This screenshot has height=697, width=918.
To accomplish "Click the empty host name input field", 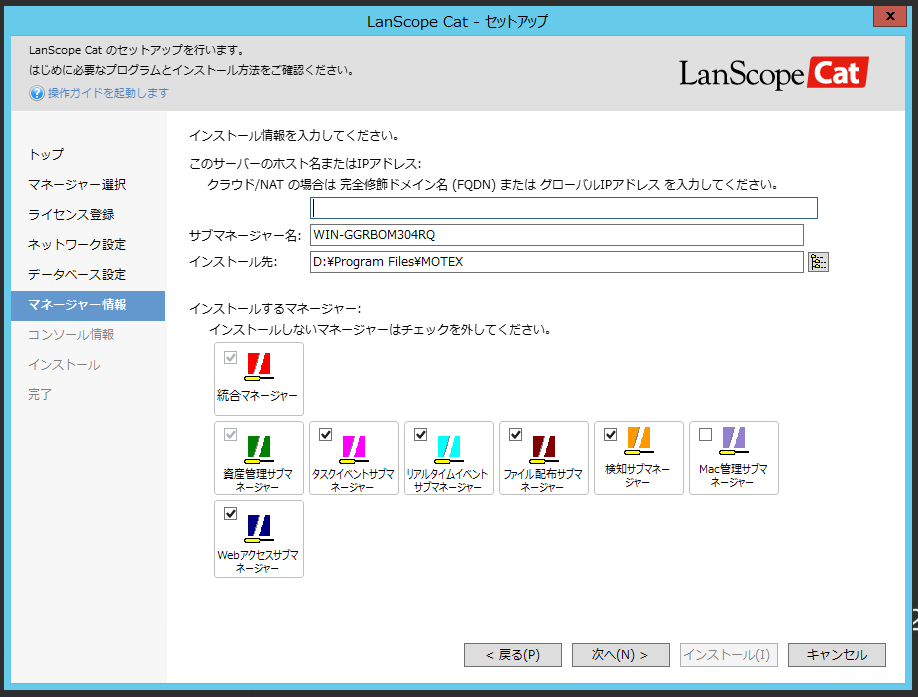I will coord(563,207).
